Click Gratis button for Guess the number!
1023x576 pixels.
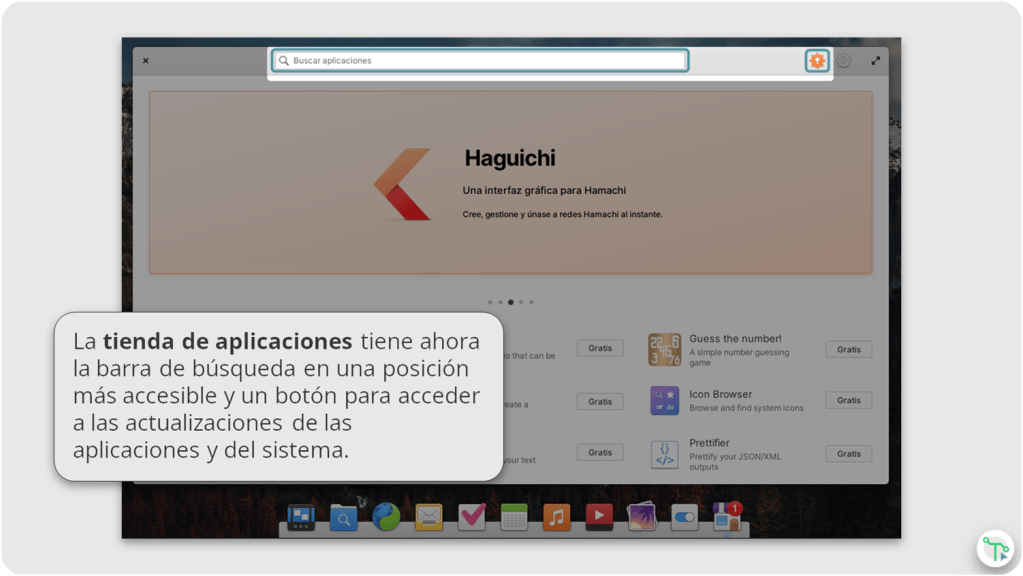point(848,349)
